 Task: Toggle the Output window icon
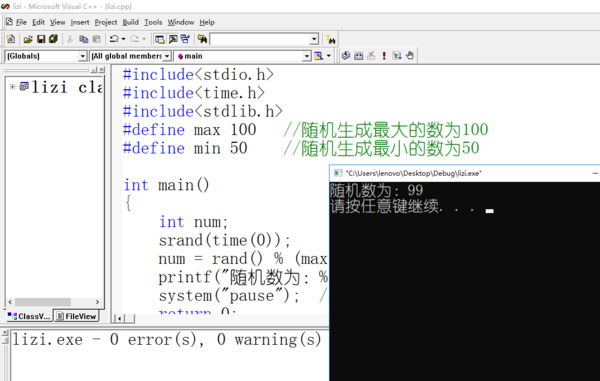point(173,39)
